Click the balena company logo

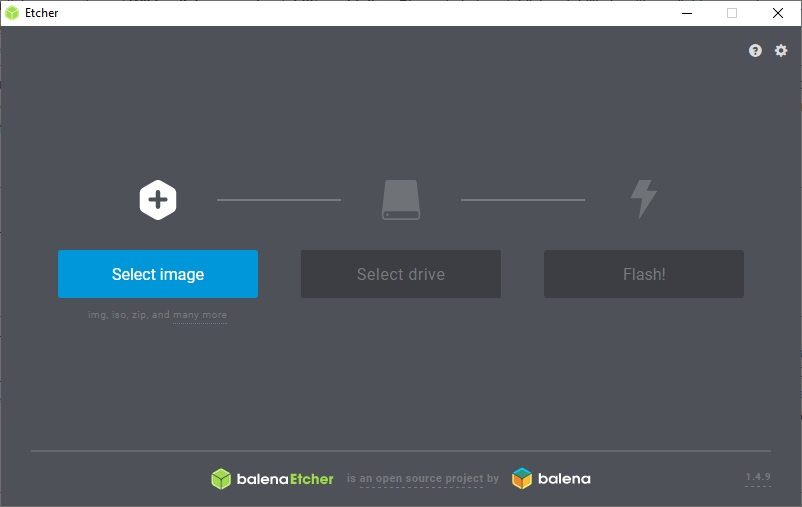(551, 479)
